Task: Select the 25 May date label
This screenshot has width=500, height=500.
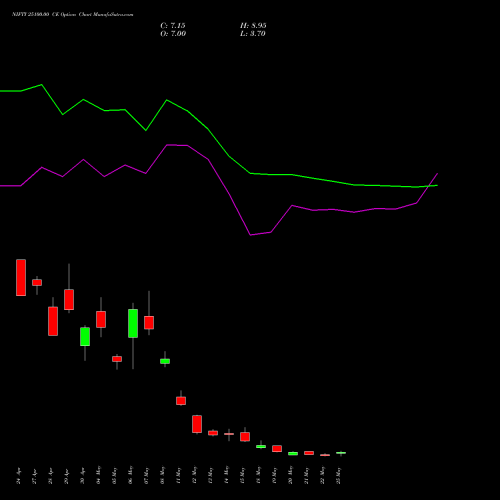Action: (338, 475)
